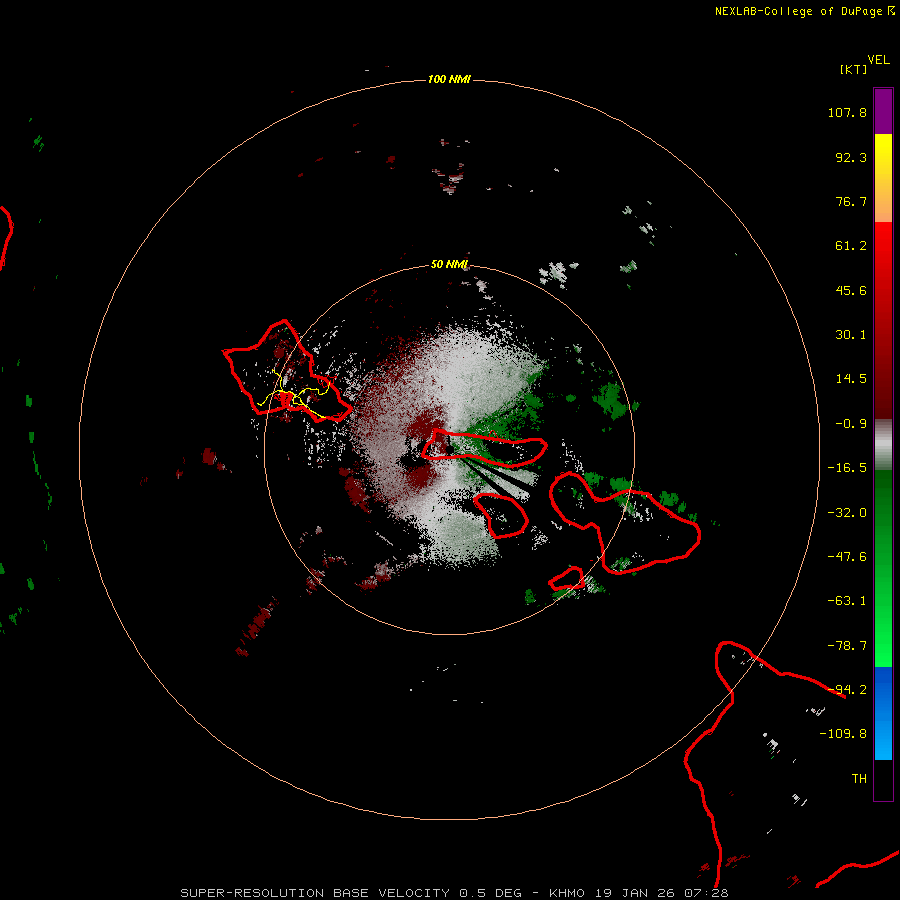
Task: Click the -47.6 velocity scale value
Action: point(847,557)
